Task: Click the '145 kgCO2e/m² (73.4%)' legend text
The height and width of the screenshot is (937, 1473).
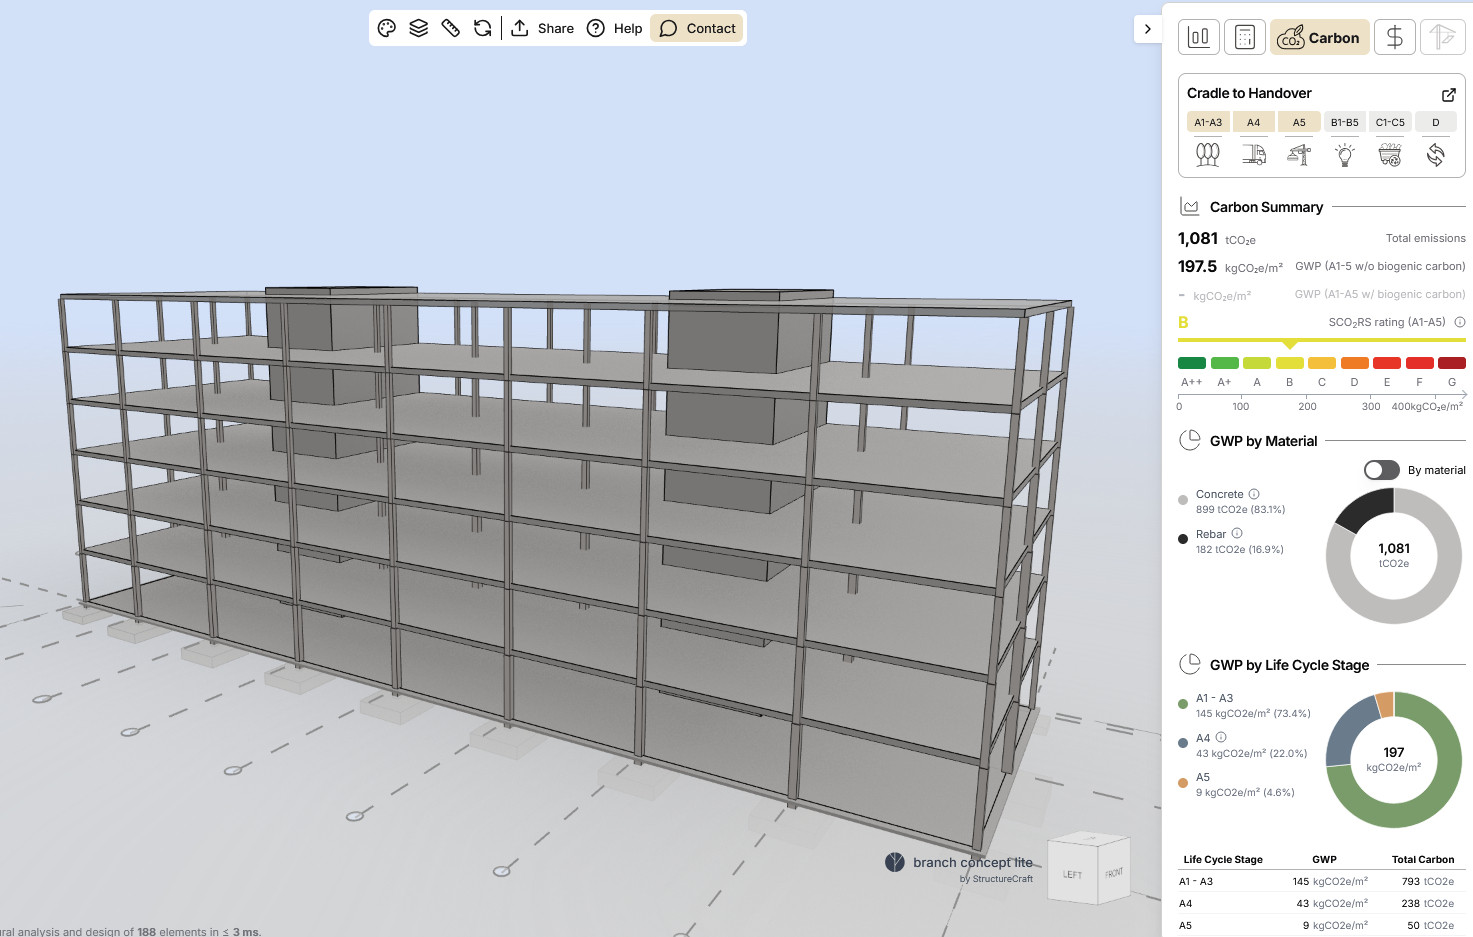Action: coord(1253,714)
